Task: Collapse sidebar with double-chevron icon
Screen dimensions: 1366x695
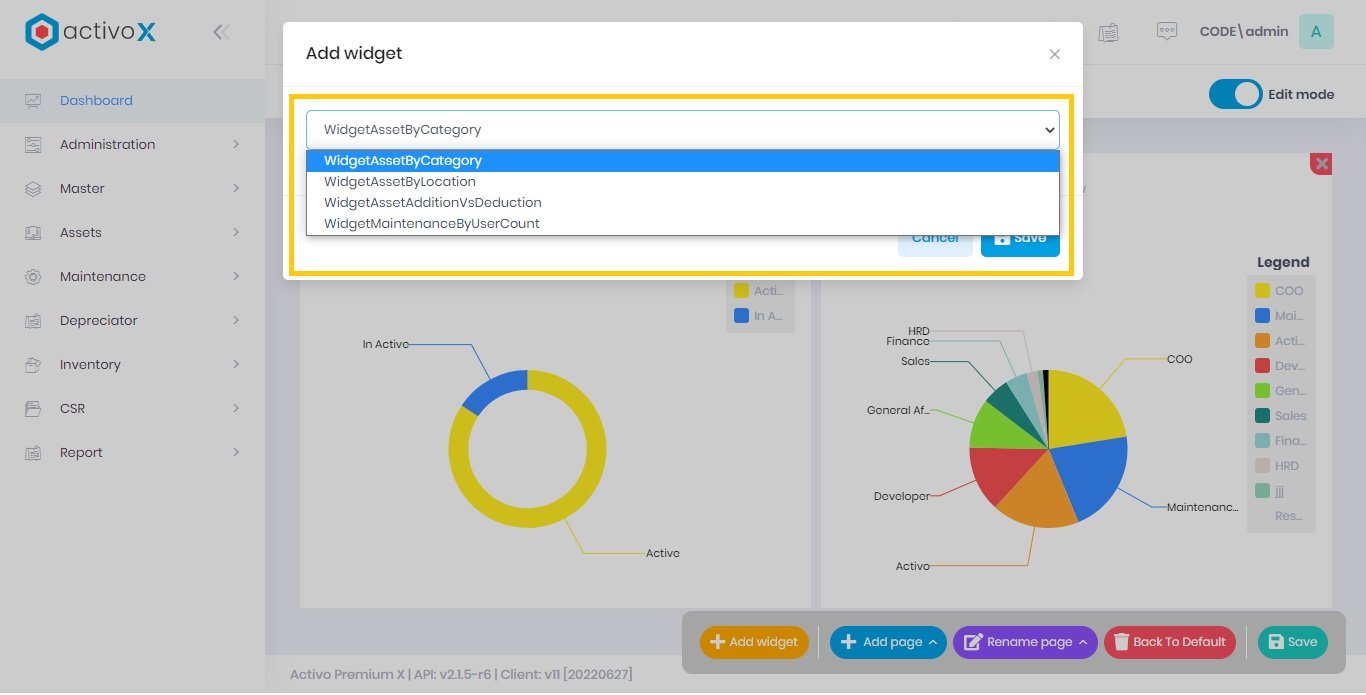Action: pyautogui.click(x=221, y=32)
